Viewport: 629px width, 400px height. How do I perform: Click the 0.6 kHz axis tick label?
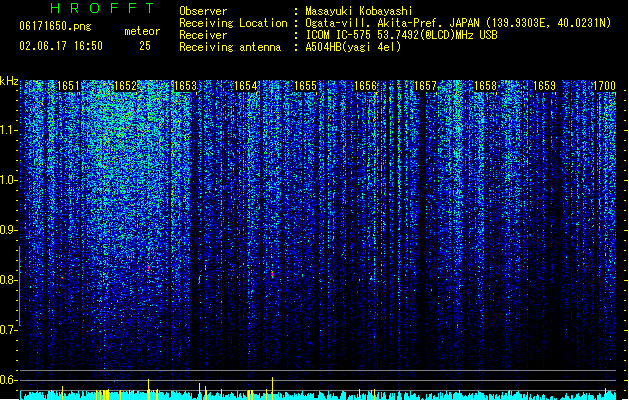point(8,380)
